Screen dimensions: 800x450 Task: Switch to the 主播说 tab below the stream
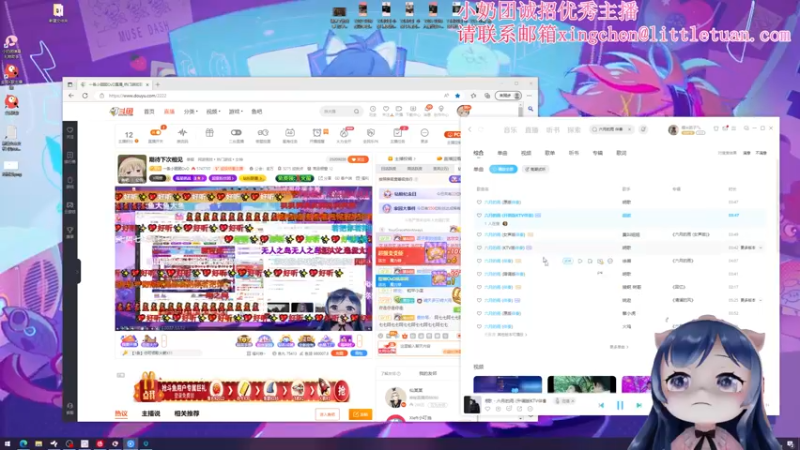pyautogui.click(x=151, y=413)
